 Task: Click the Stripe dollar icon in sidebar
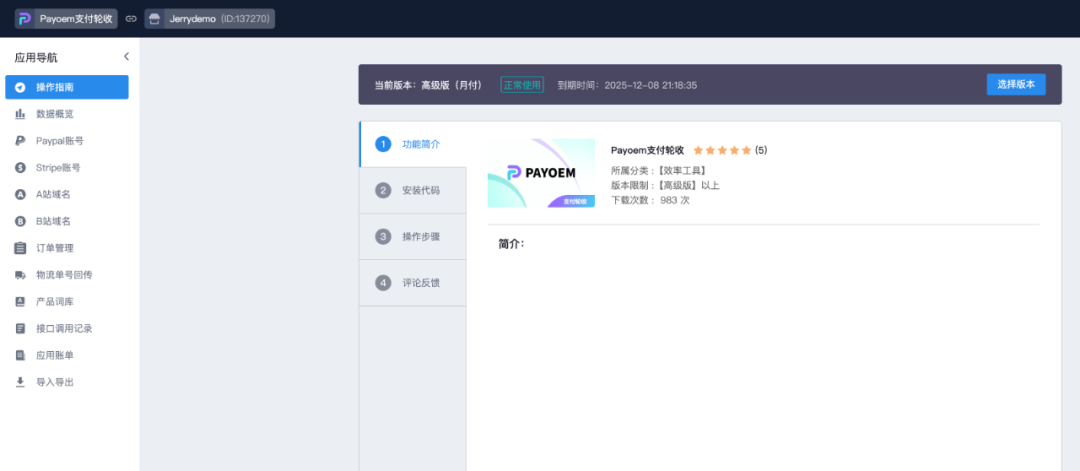[20, 167]
